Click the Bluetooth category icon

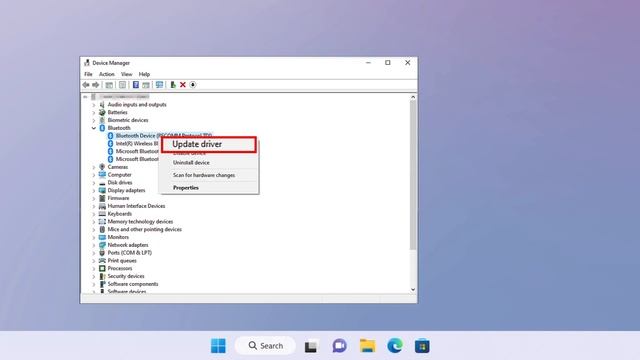(102, 128)
